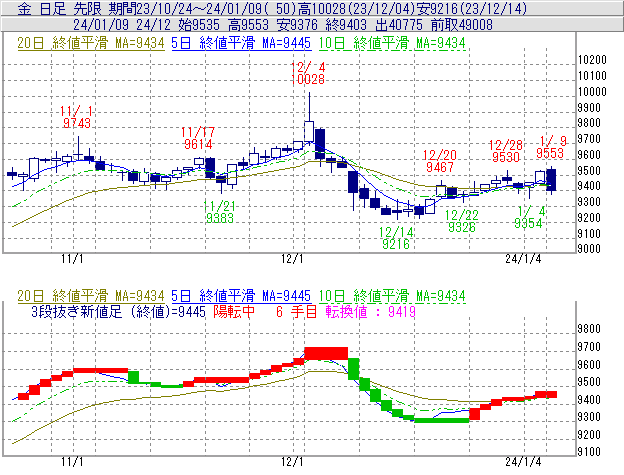Viewport: 624px width, 475px height.
Task: Click the 高9553 value in second header row
Action: click(x=248, y=25)
